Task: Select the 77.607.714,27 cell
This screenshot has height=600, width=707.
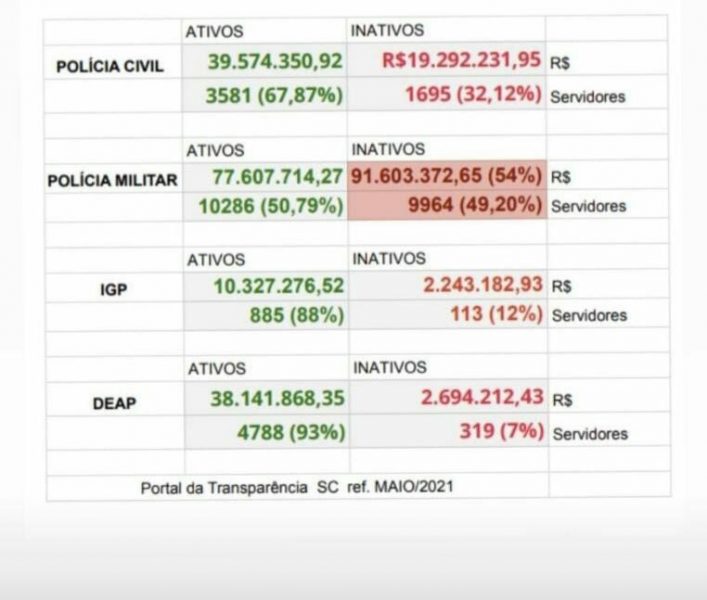Action: point(266,176)
